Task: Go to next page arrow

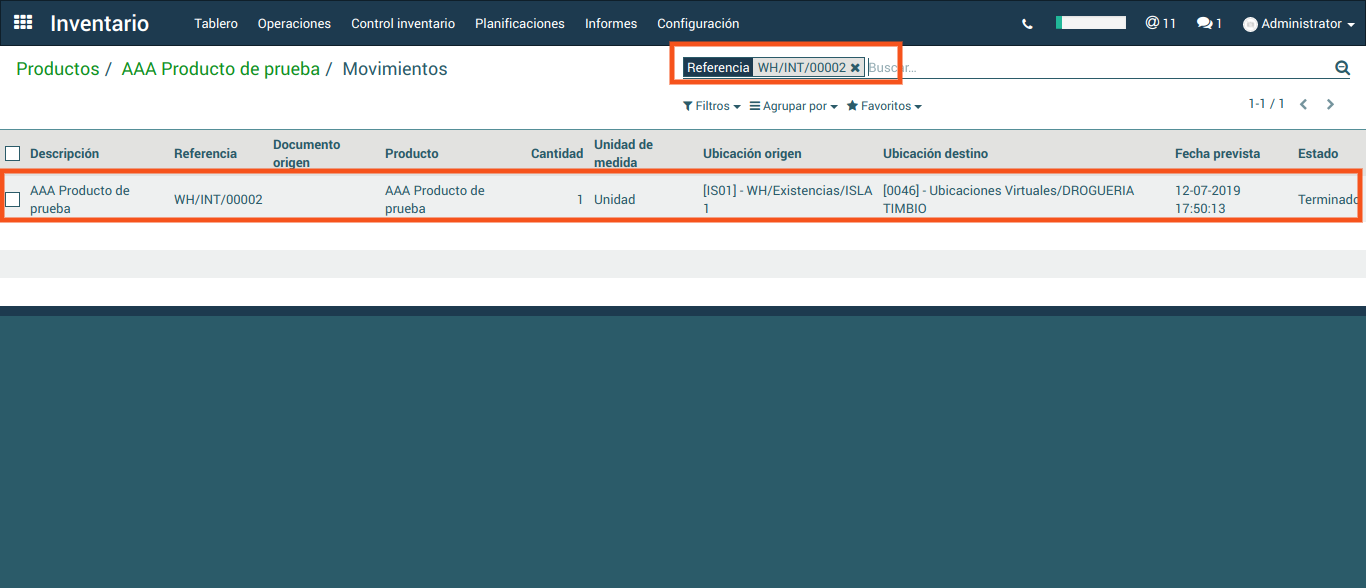Action: click(x=1330, y=104)
